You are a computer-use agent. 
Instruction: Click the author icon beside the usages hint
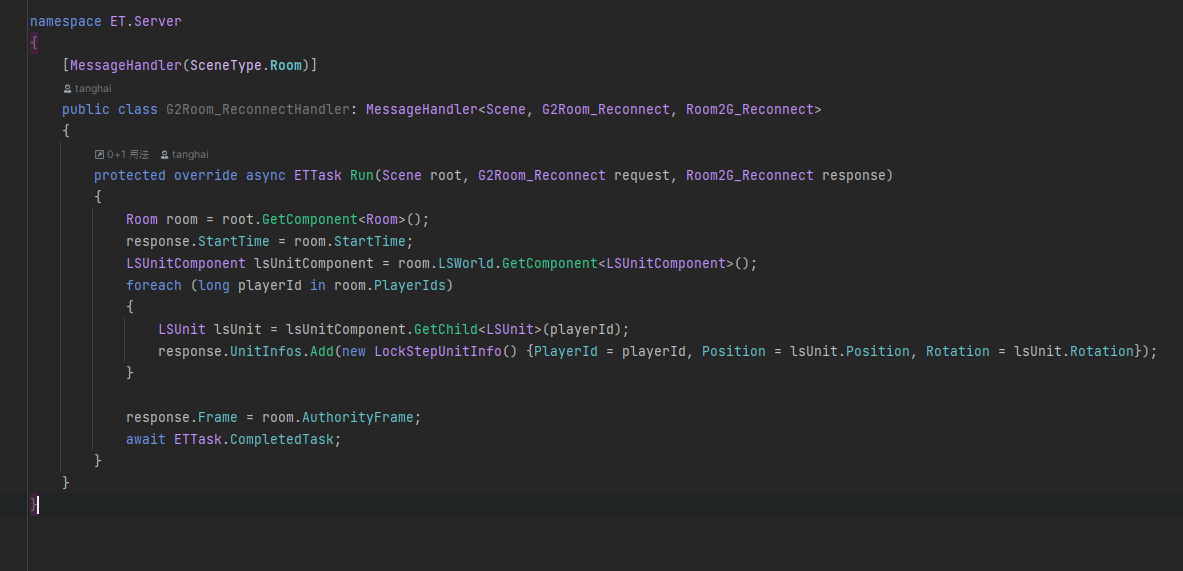click(164, 155)
